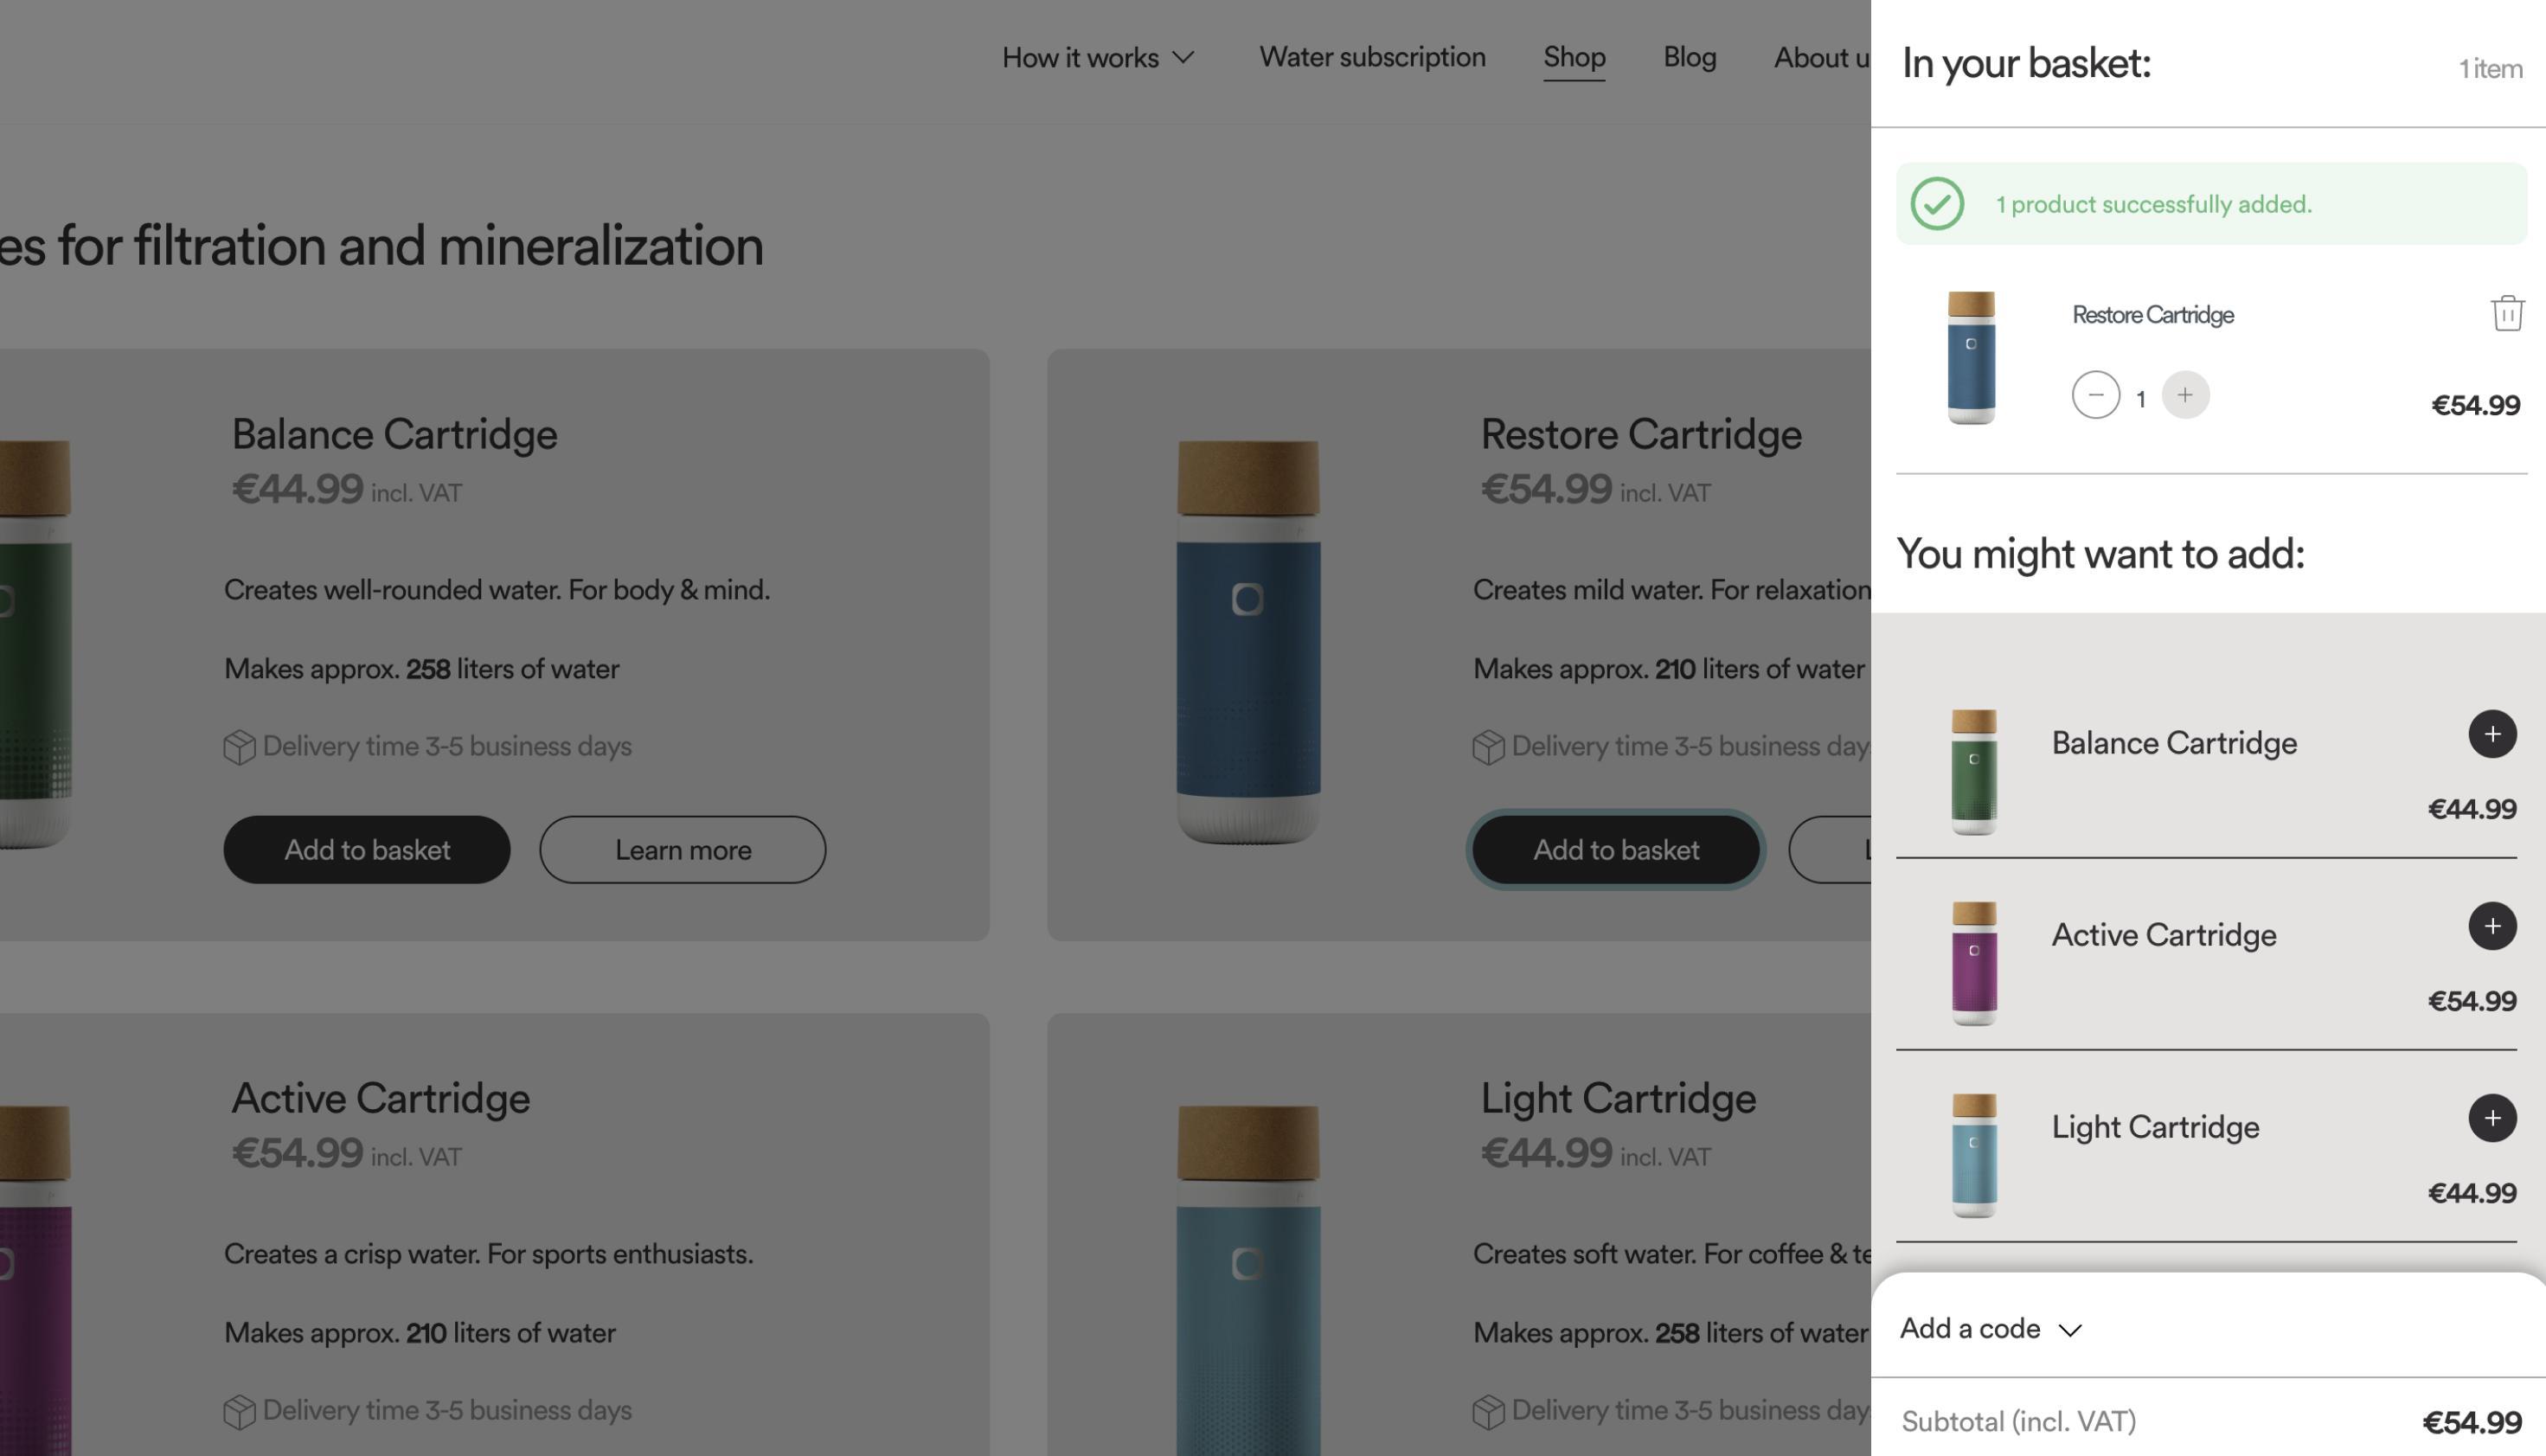Open the Shop menu item

coord(1574,57)
